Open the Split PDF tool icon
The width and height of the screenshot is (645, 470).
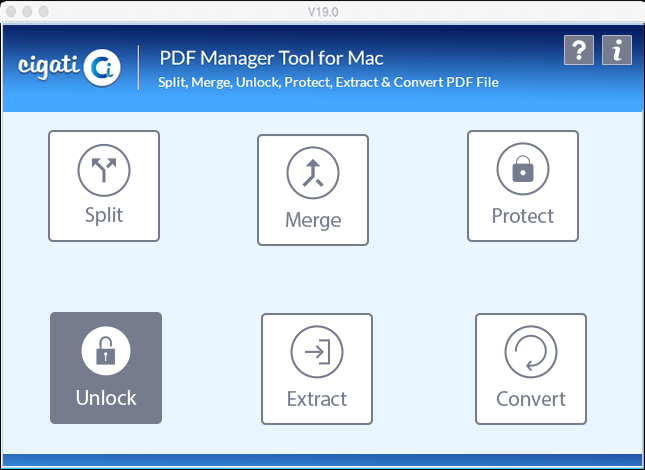click(x=104, y=170)
